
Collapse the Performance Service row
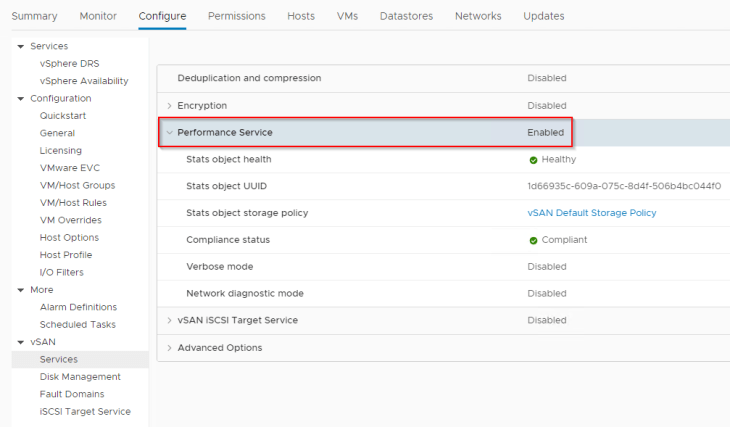click(170, 132)
